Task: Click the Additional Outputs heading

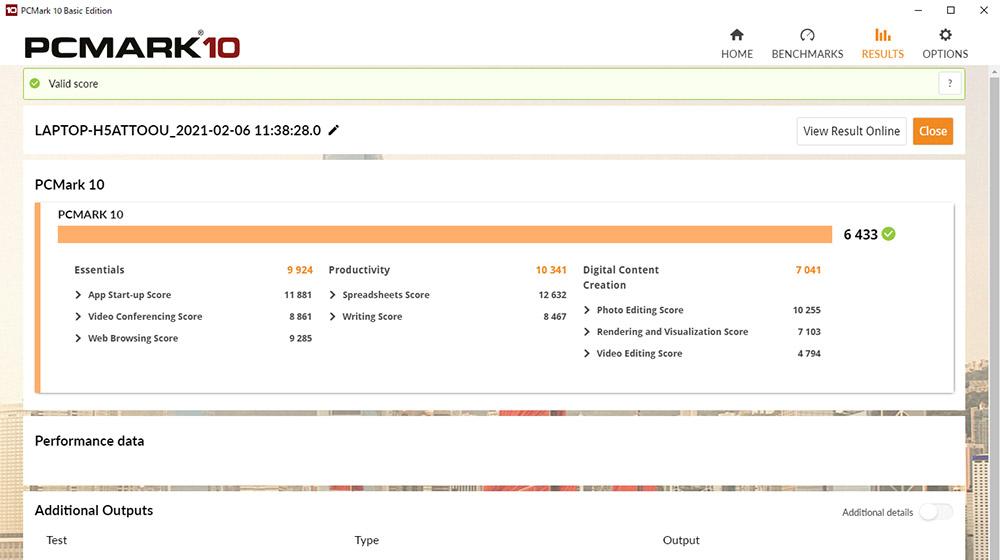Action: [x=94, y=510]
